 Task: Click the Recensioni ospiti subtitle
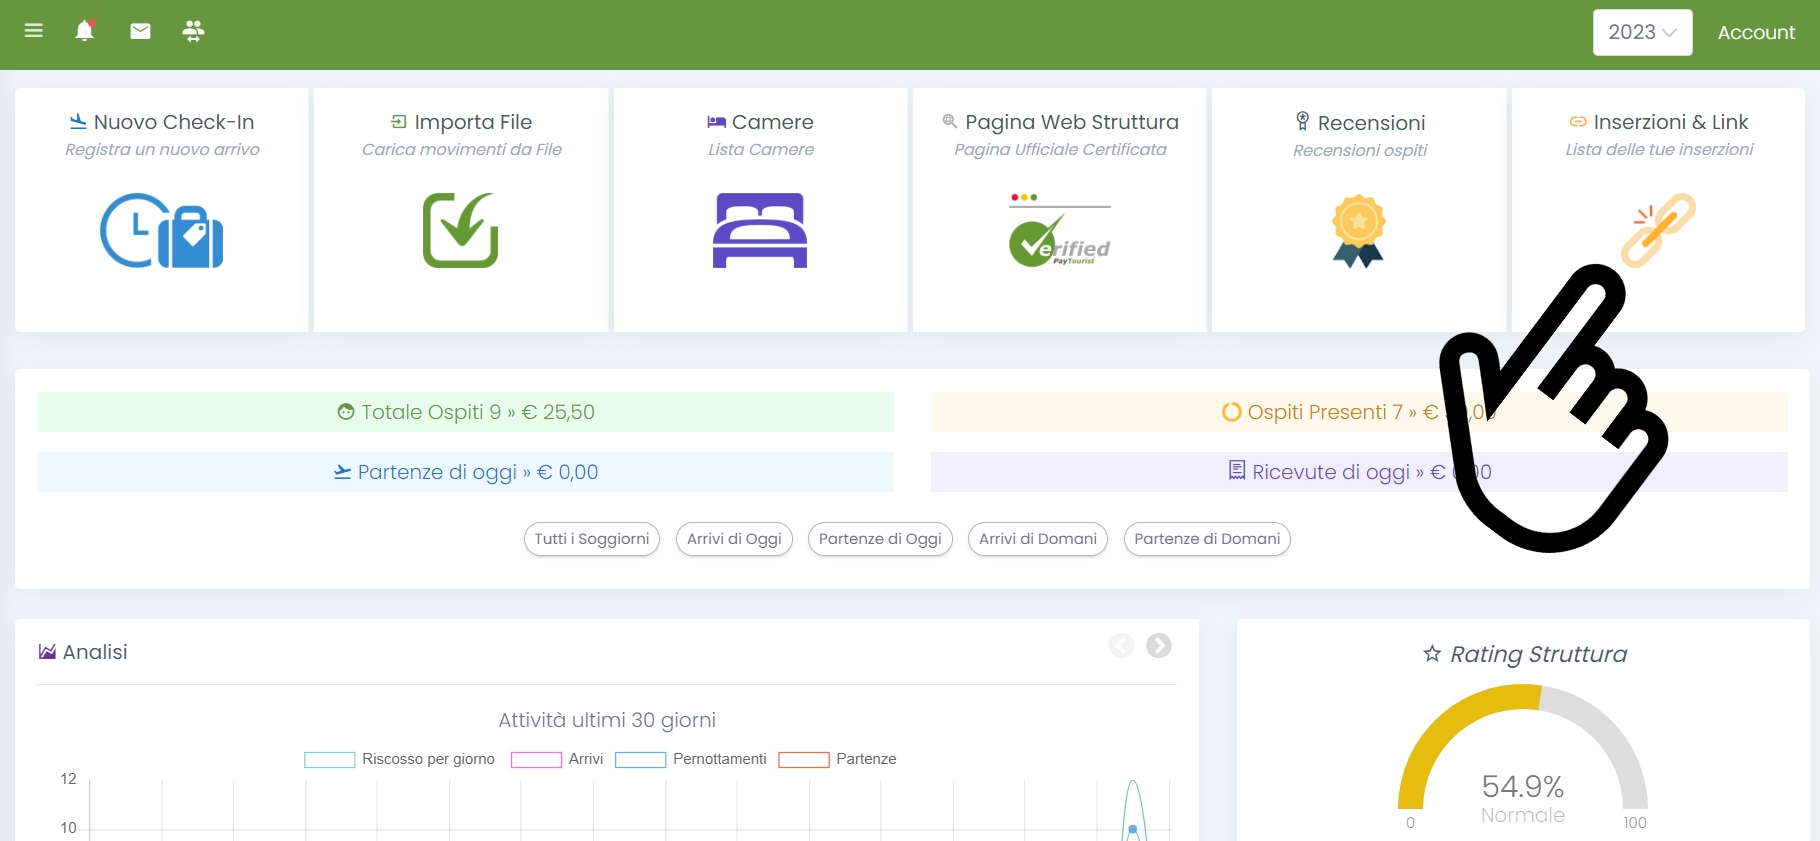pyautogui.click(x=1359, y=151)
